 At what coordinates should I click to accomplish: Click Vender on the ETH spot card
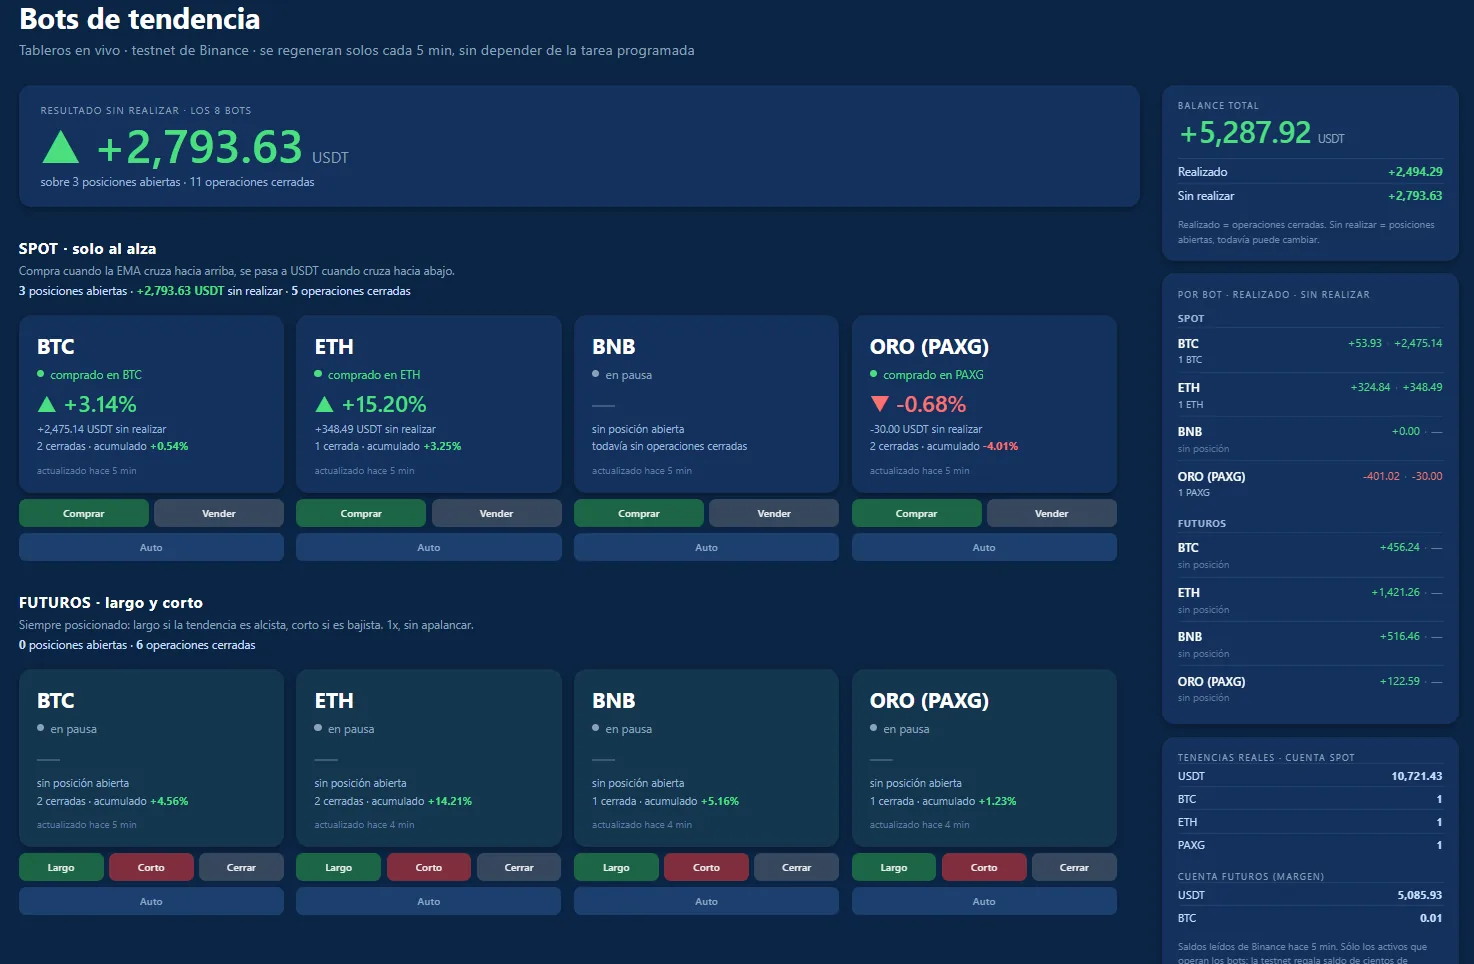(496, 513)
